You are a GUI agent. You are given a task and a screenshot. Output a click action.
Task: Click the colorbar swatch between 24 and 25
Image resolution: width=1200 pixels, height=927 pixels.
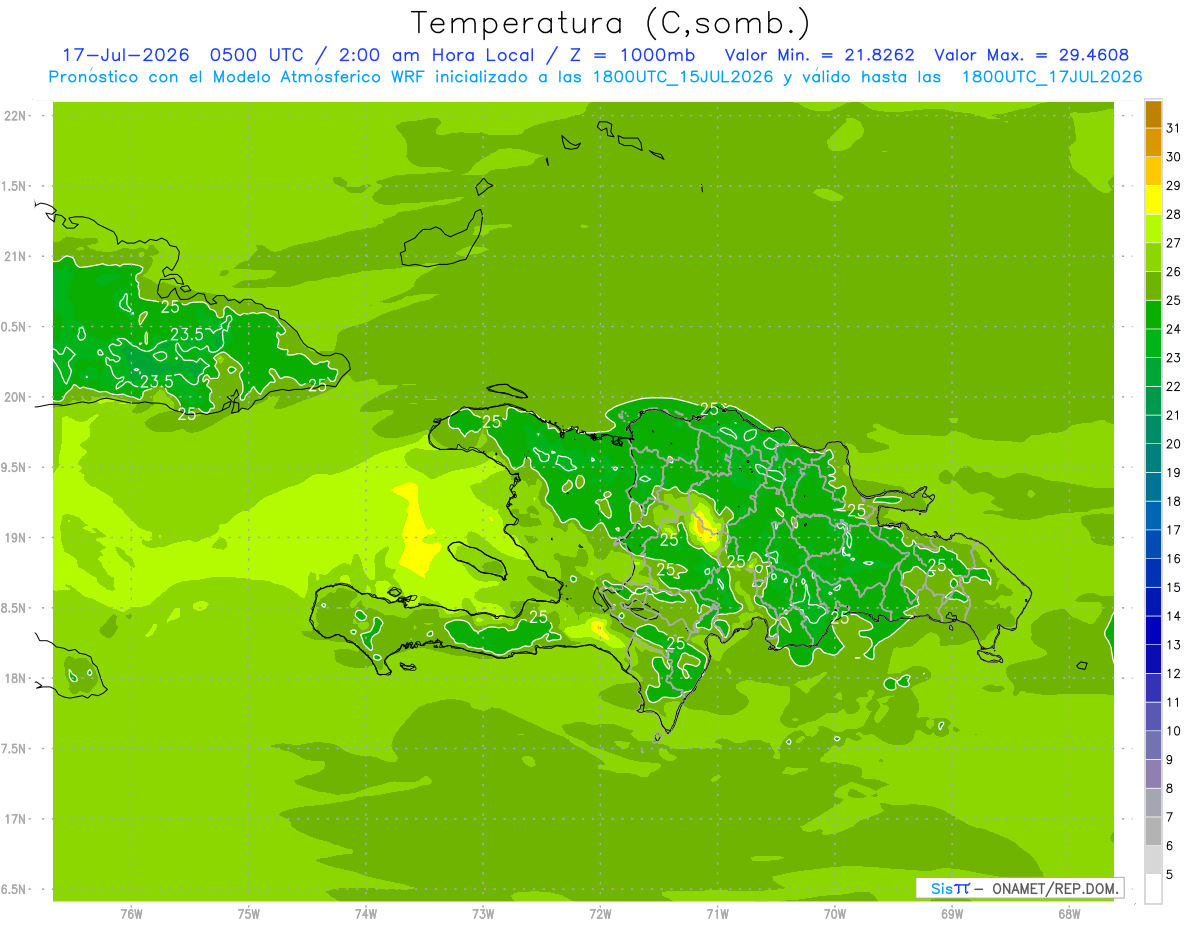pos(1153,315)
